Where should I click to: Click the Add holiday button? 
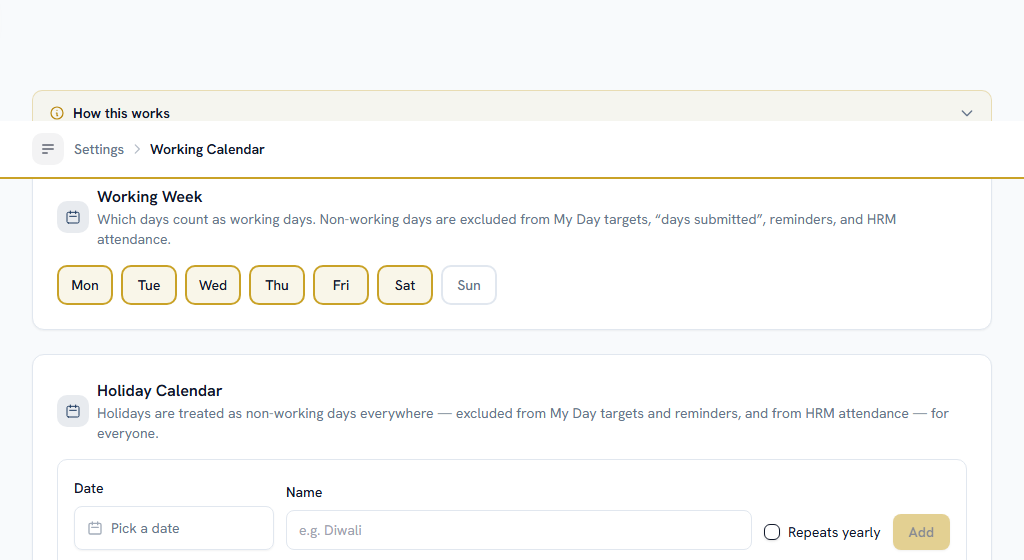point(921,532)
